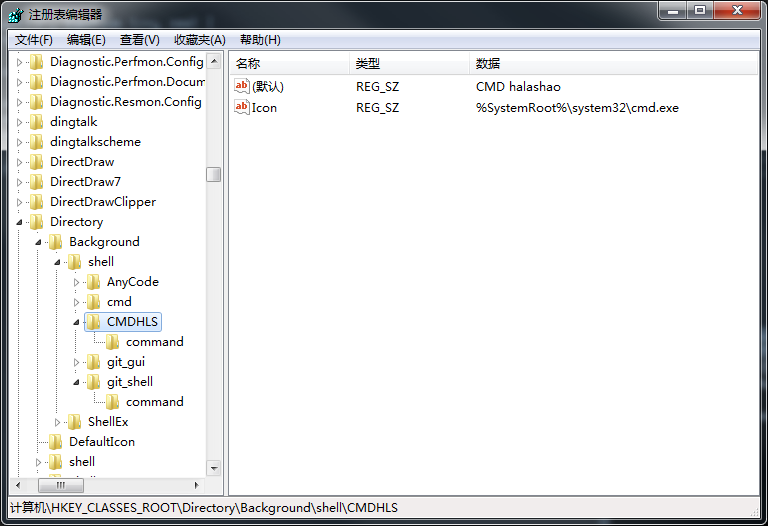The width and height of the screenshot is (768, 526).
Task: Click the folder icon beside git_gui
Action: [x=94, y=362]
